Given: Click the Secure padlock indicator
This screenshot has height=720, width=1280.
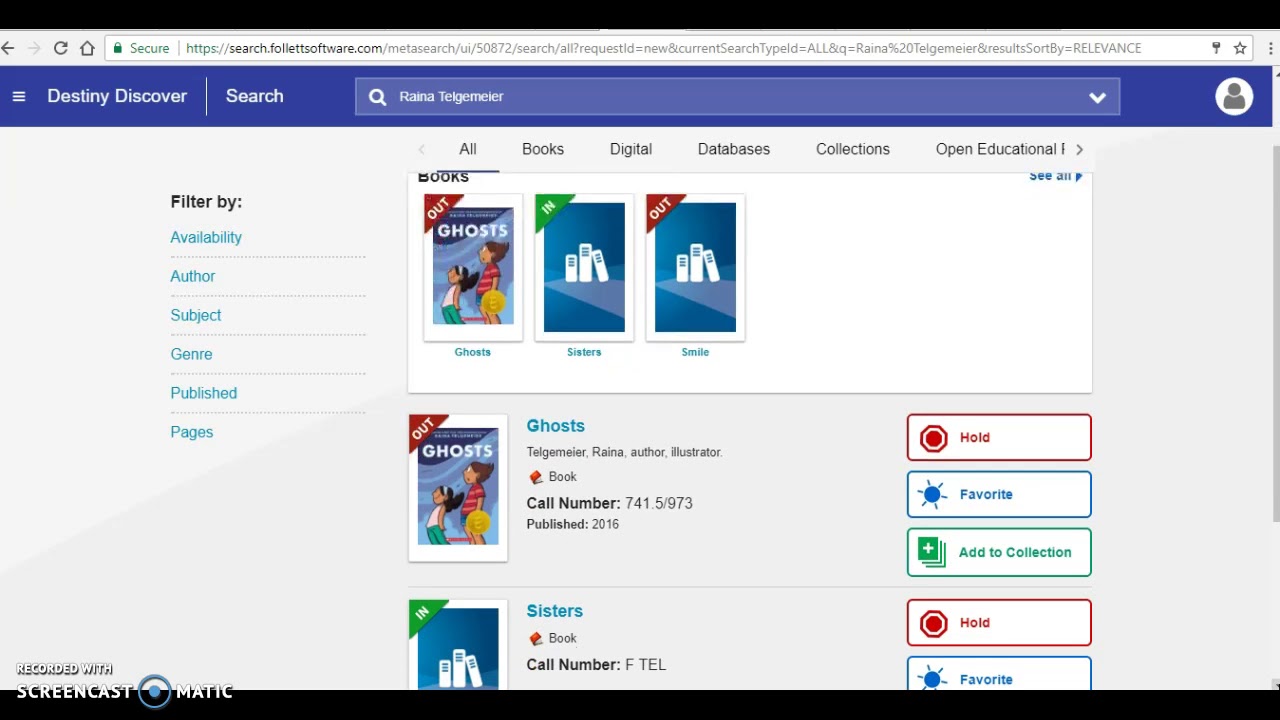Looking at the screenshot, I should click(141, 48).
